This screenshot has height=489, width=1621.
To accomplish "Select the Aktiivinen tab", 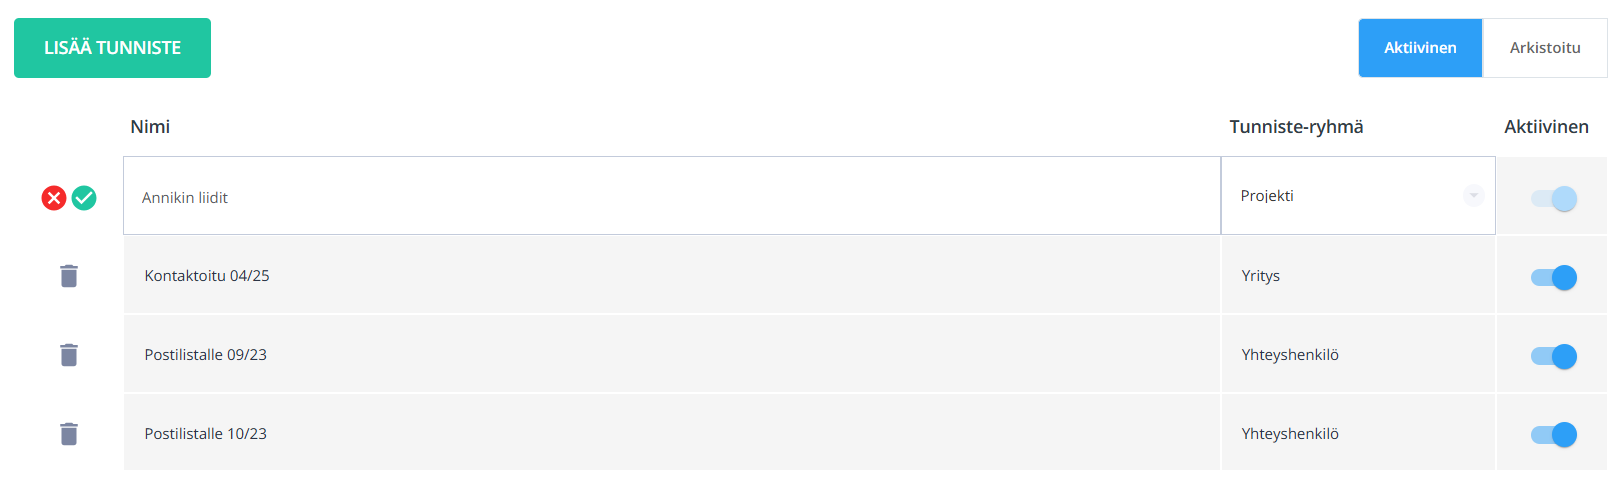I will pyautogui.click(x=1420, y=48).
